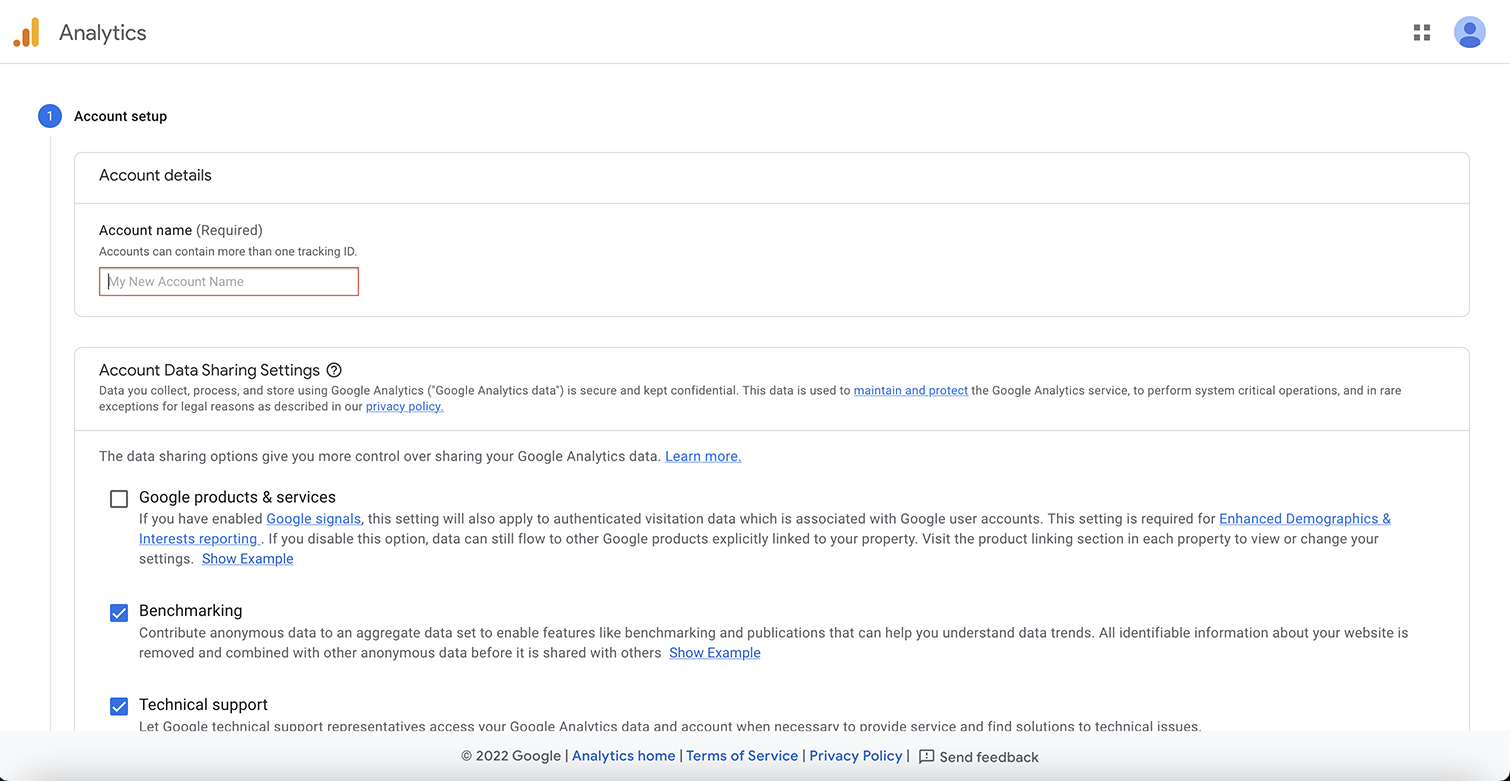Uncheck the Benchmarking checkbox
The height and width of the screenshot is (781, 1510).
(119, 613)
